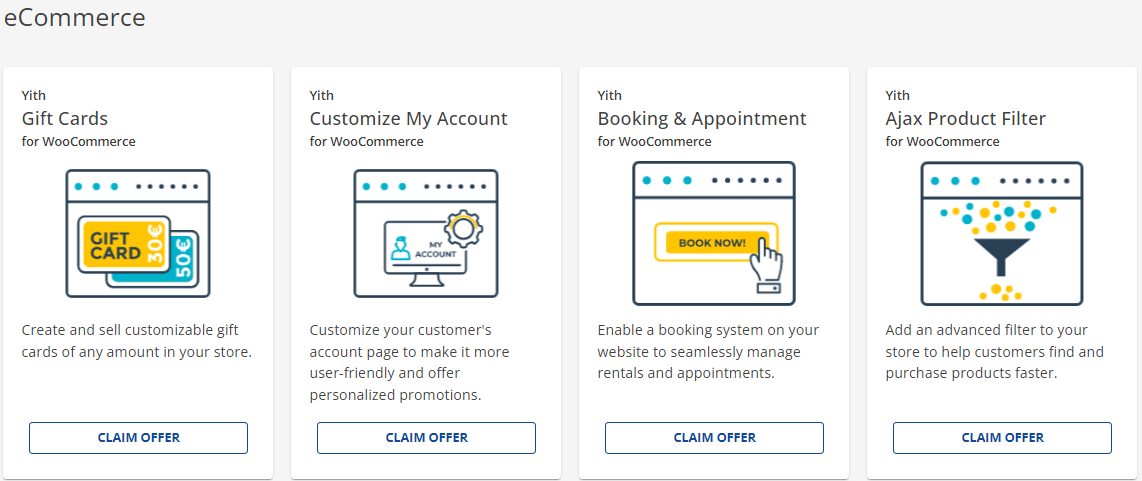
Task: Click the gear icon in account illustration
Action: [x=463, y=229]
